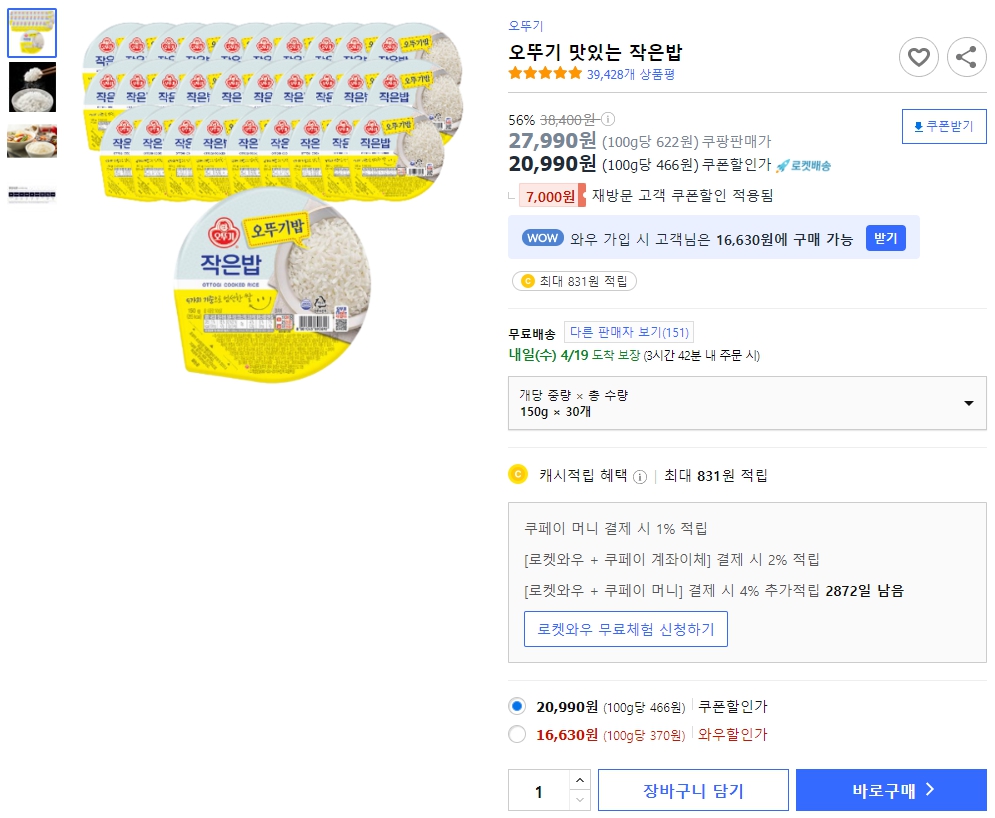Click the WOW membership badge
This screenshot has width=995, height=818.
click(x=543, y=237)
